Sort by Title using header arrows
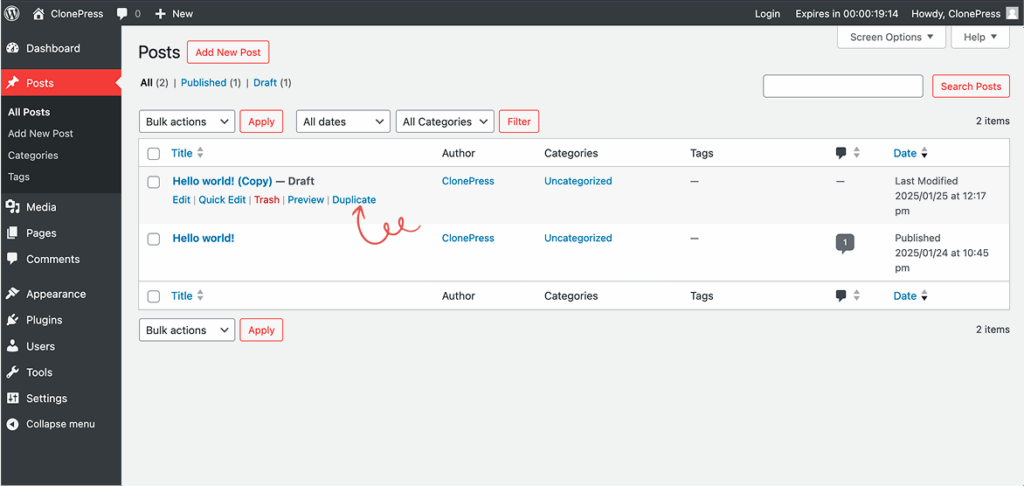This screenshot has height=486, width=1024. 200,153
